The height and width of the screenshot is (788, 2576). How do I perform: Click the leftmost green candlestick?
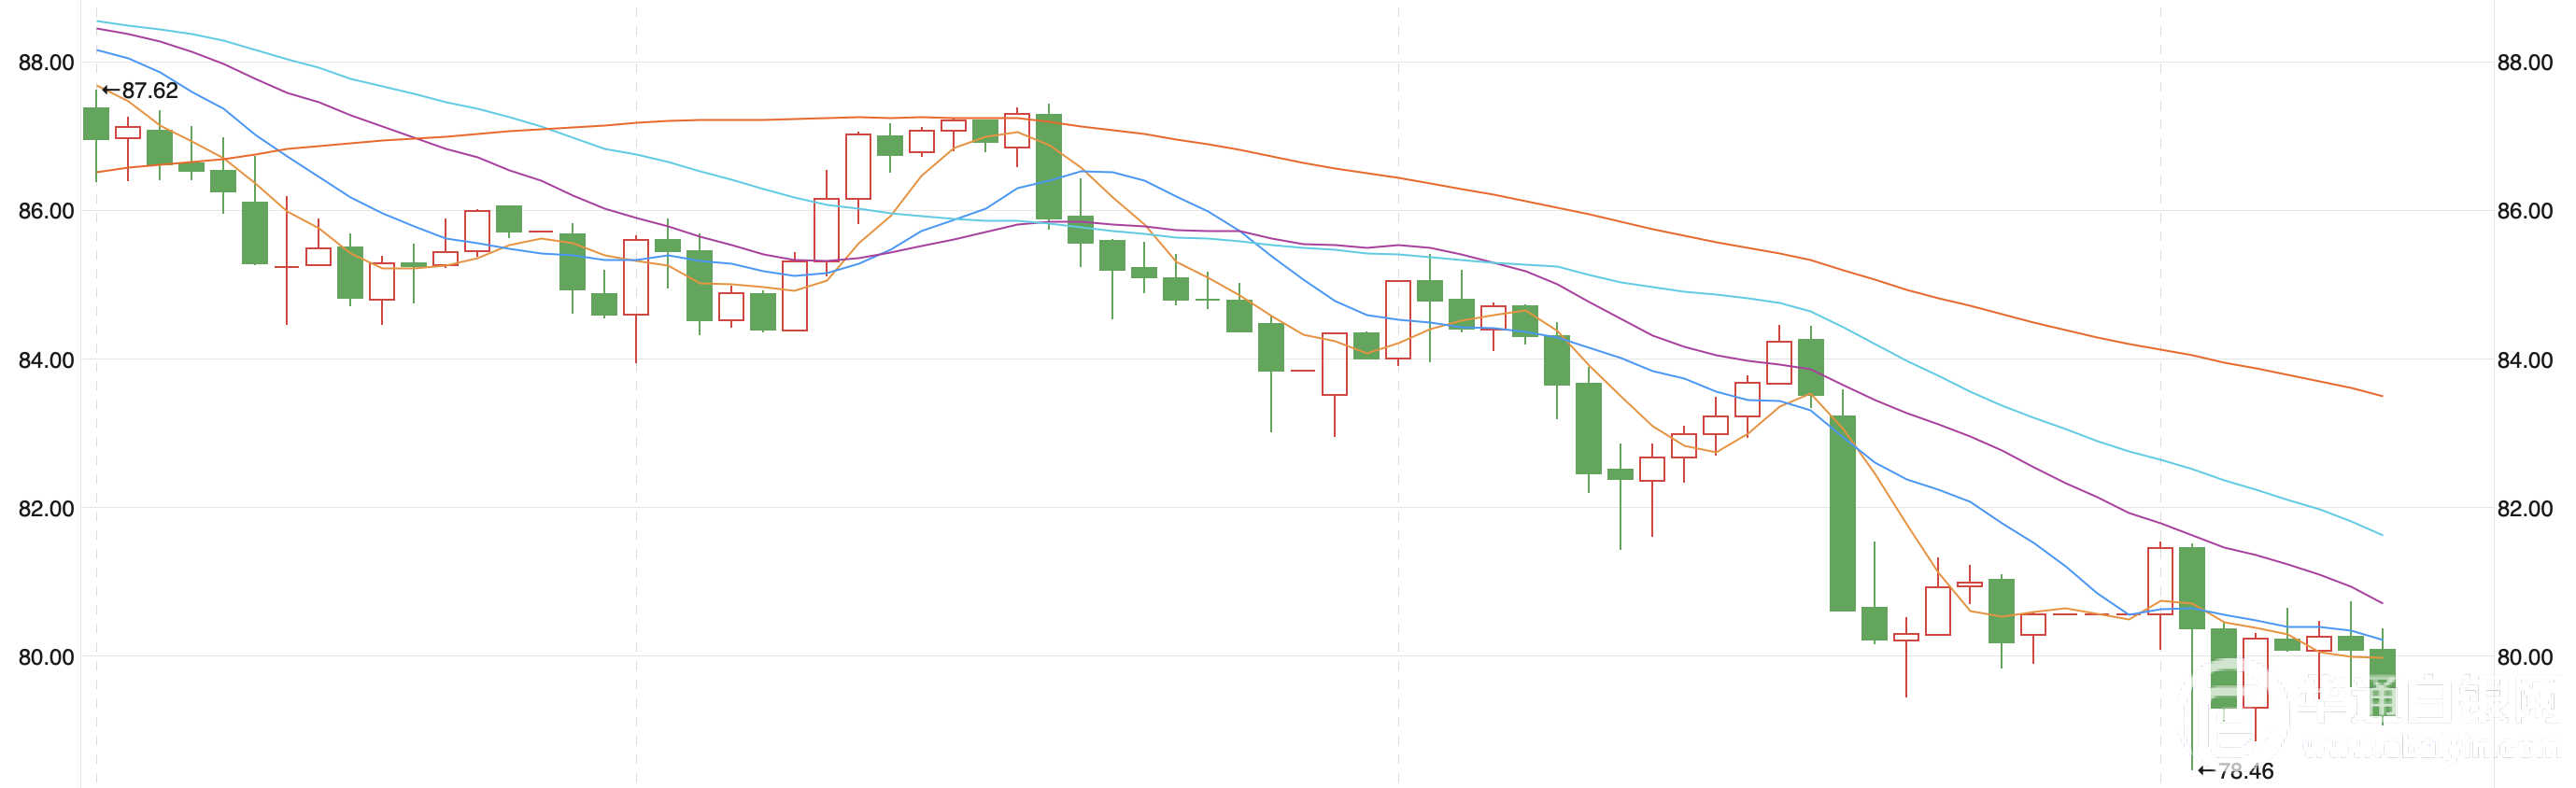tap(96, 123)
